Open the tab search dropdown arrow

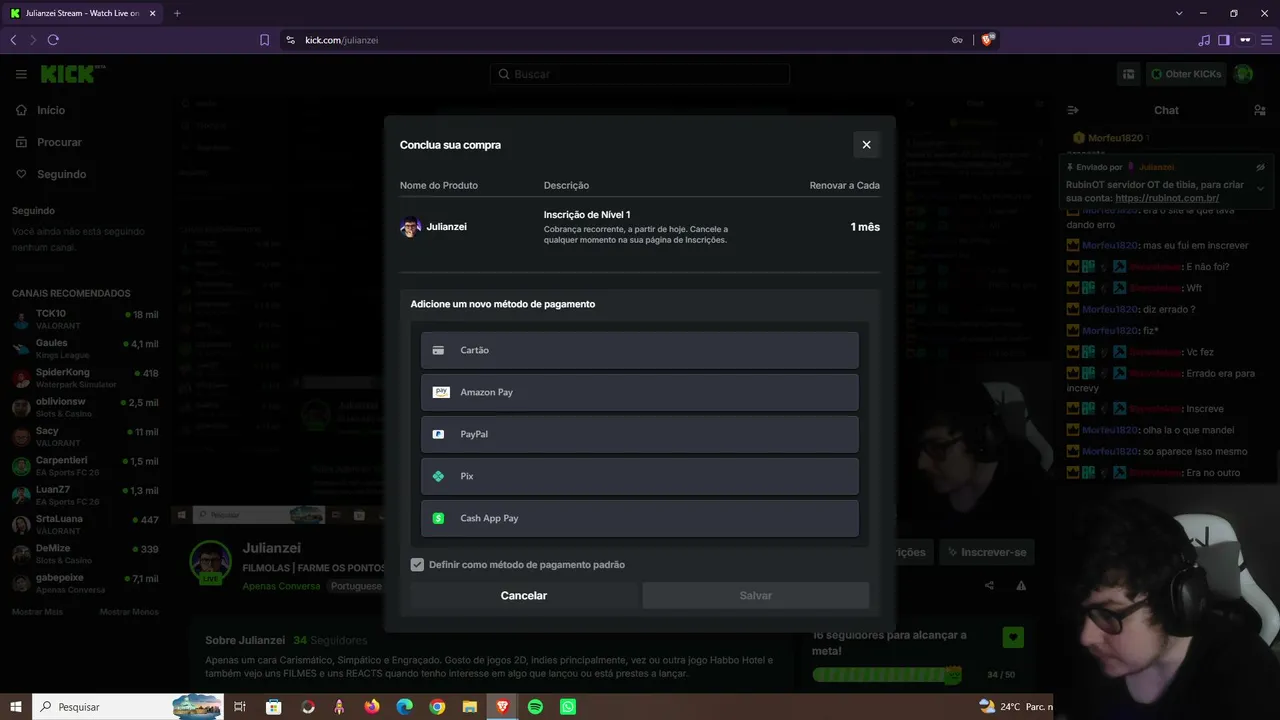pyautogui.click(x=1180, y=13)
